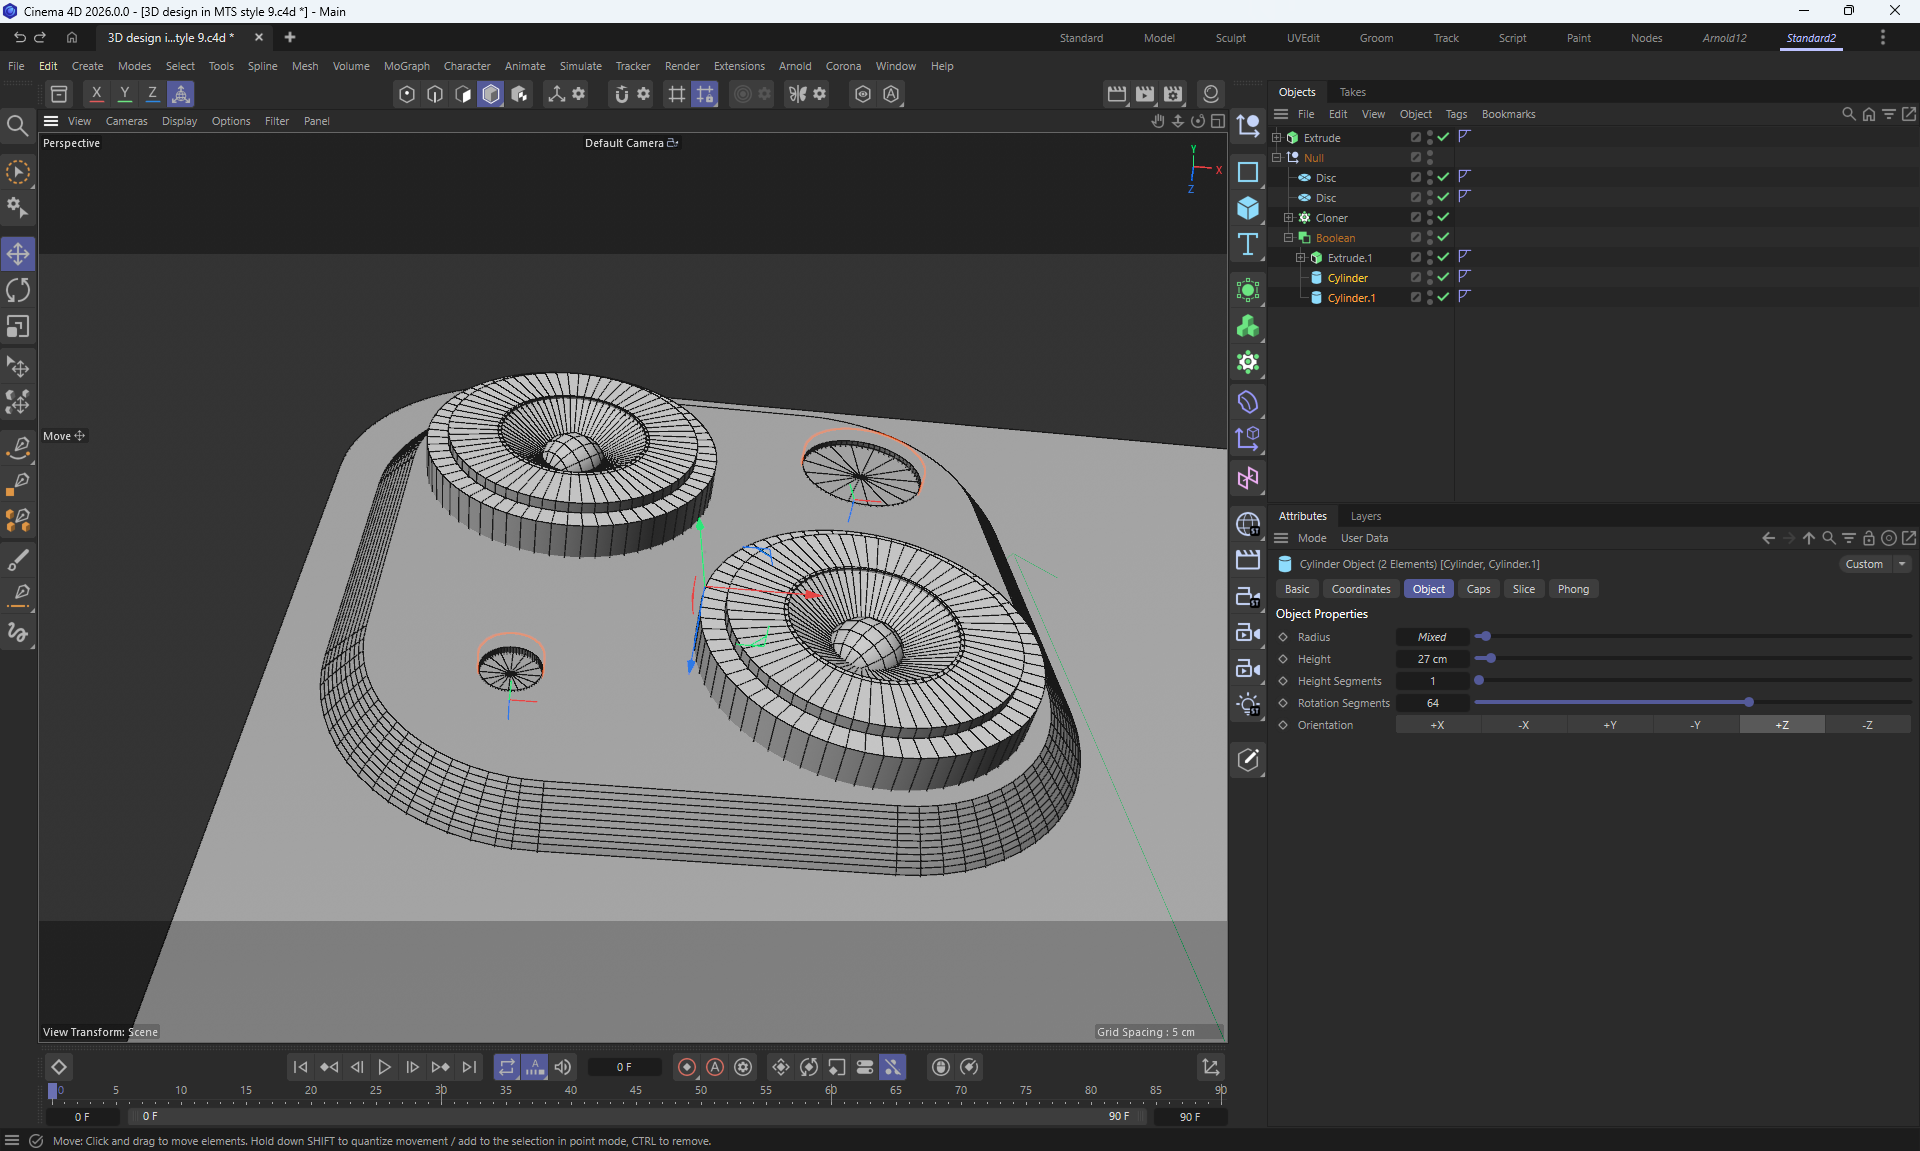Viewport: 1920px width, 1151px height.
Task: Click the Cube primitive icon
Action: click(x=1247, y=208)
